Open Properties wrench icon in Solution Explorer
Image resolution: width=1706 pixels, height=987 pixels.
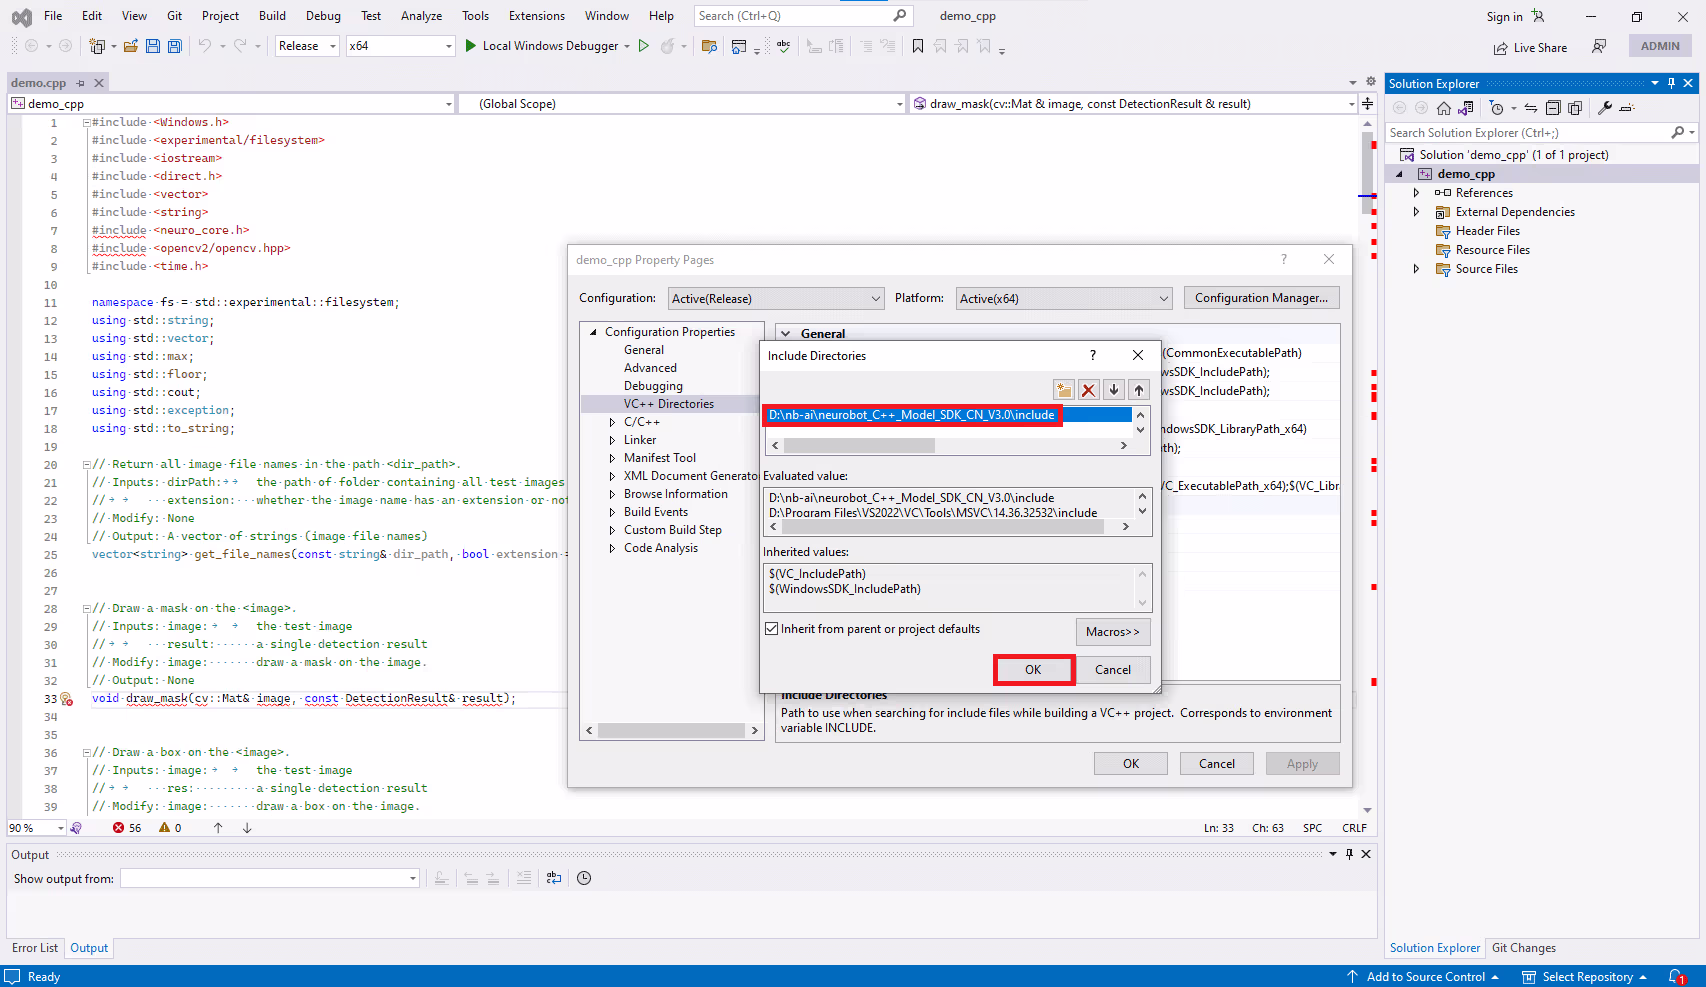(x=1605, y=108)
